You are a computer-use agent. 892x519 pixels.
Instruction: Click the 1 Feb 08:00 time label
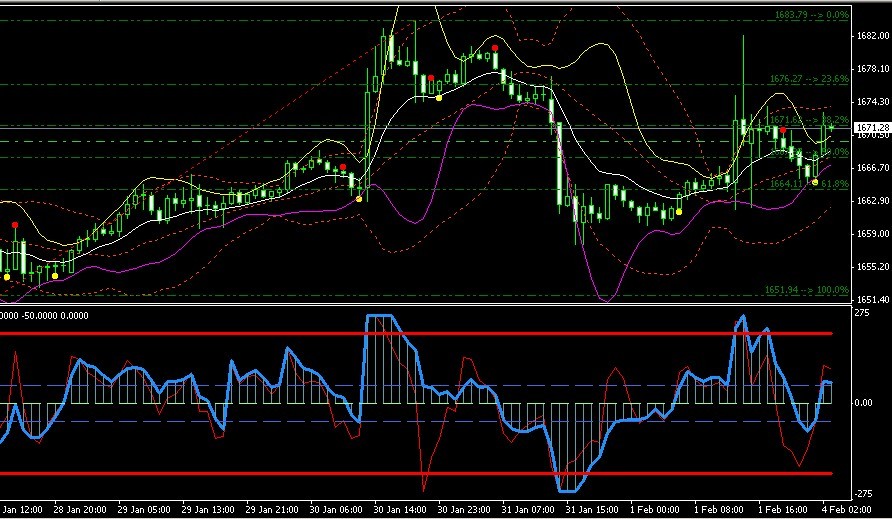pyautogui.click(x=719, y=509)
